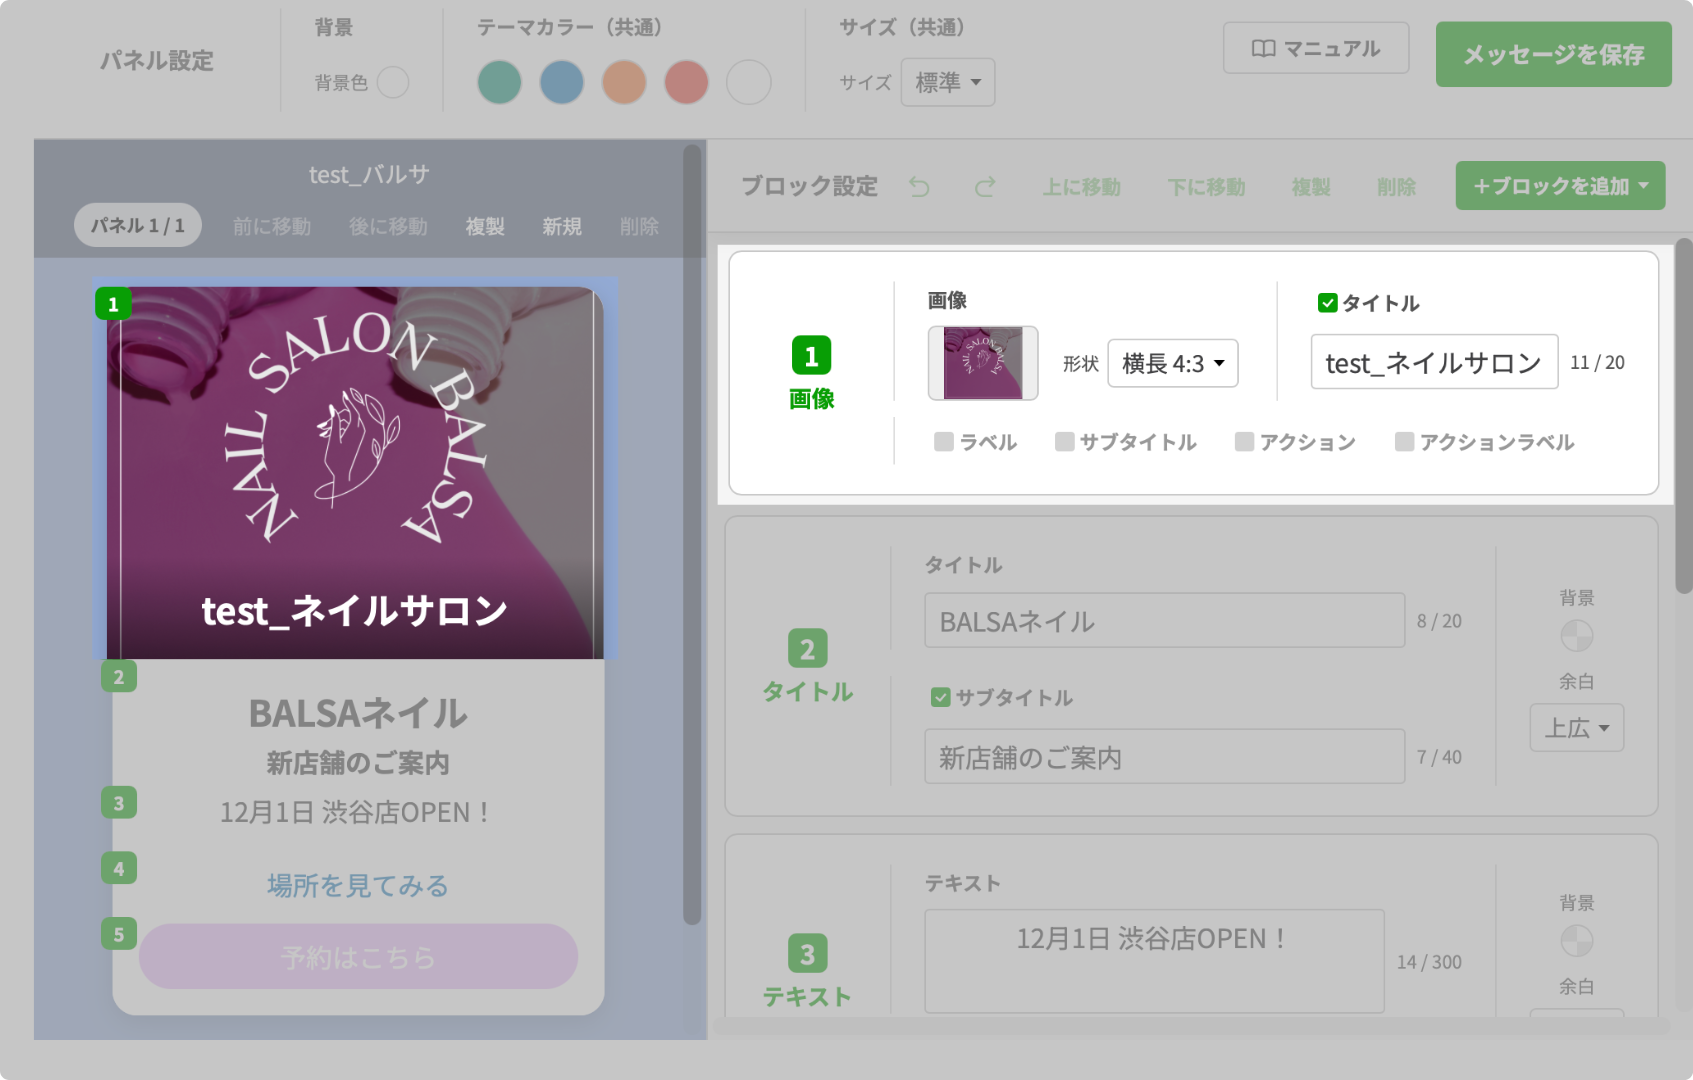Screen dimensions: 1693x1080
Task: Open the マニュアル button
Action: tap(1315, 49)
